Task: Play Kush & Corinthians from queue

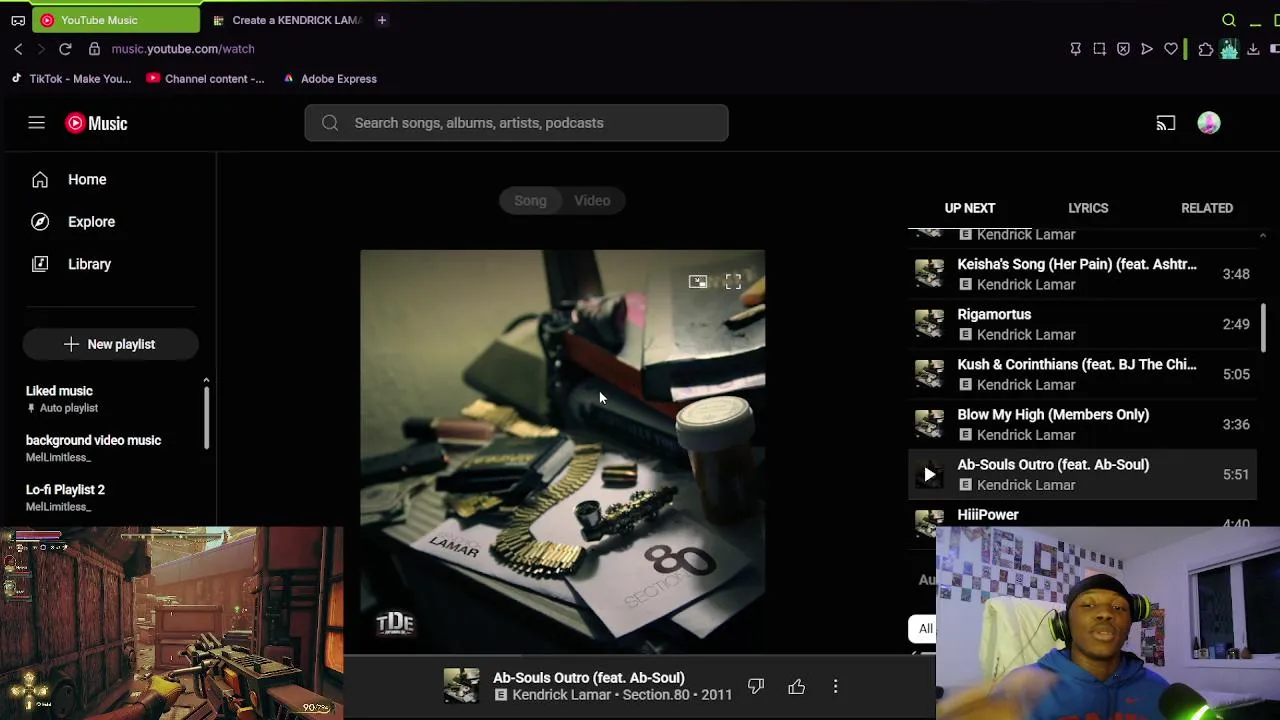Action: pyautogui.click(x=1084, y=374)
